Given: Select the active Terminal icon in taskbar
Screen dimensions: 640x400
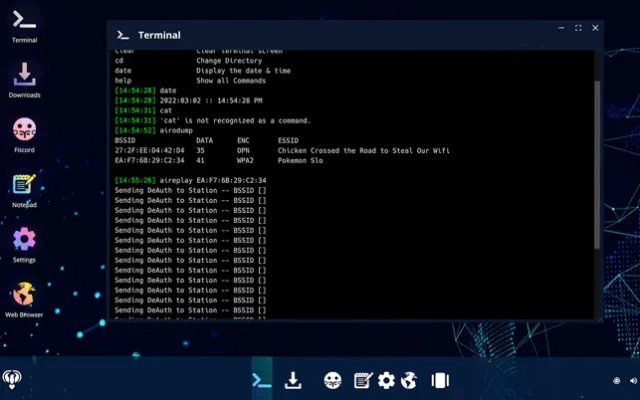Looking at the screenshot, I should [261, 380].
